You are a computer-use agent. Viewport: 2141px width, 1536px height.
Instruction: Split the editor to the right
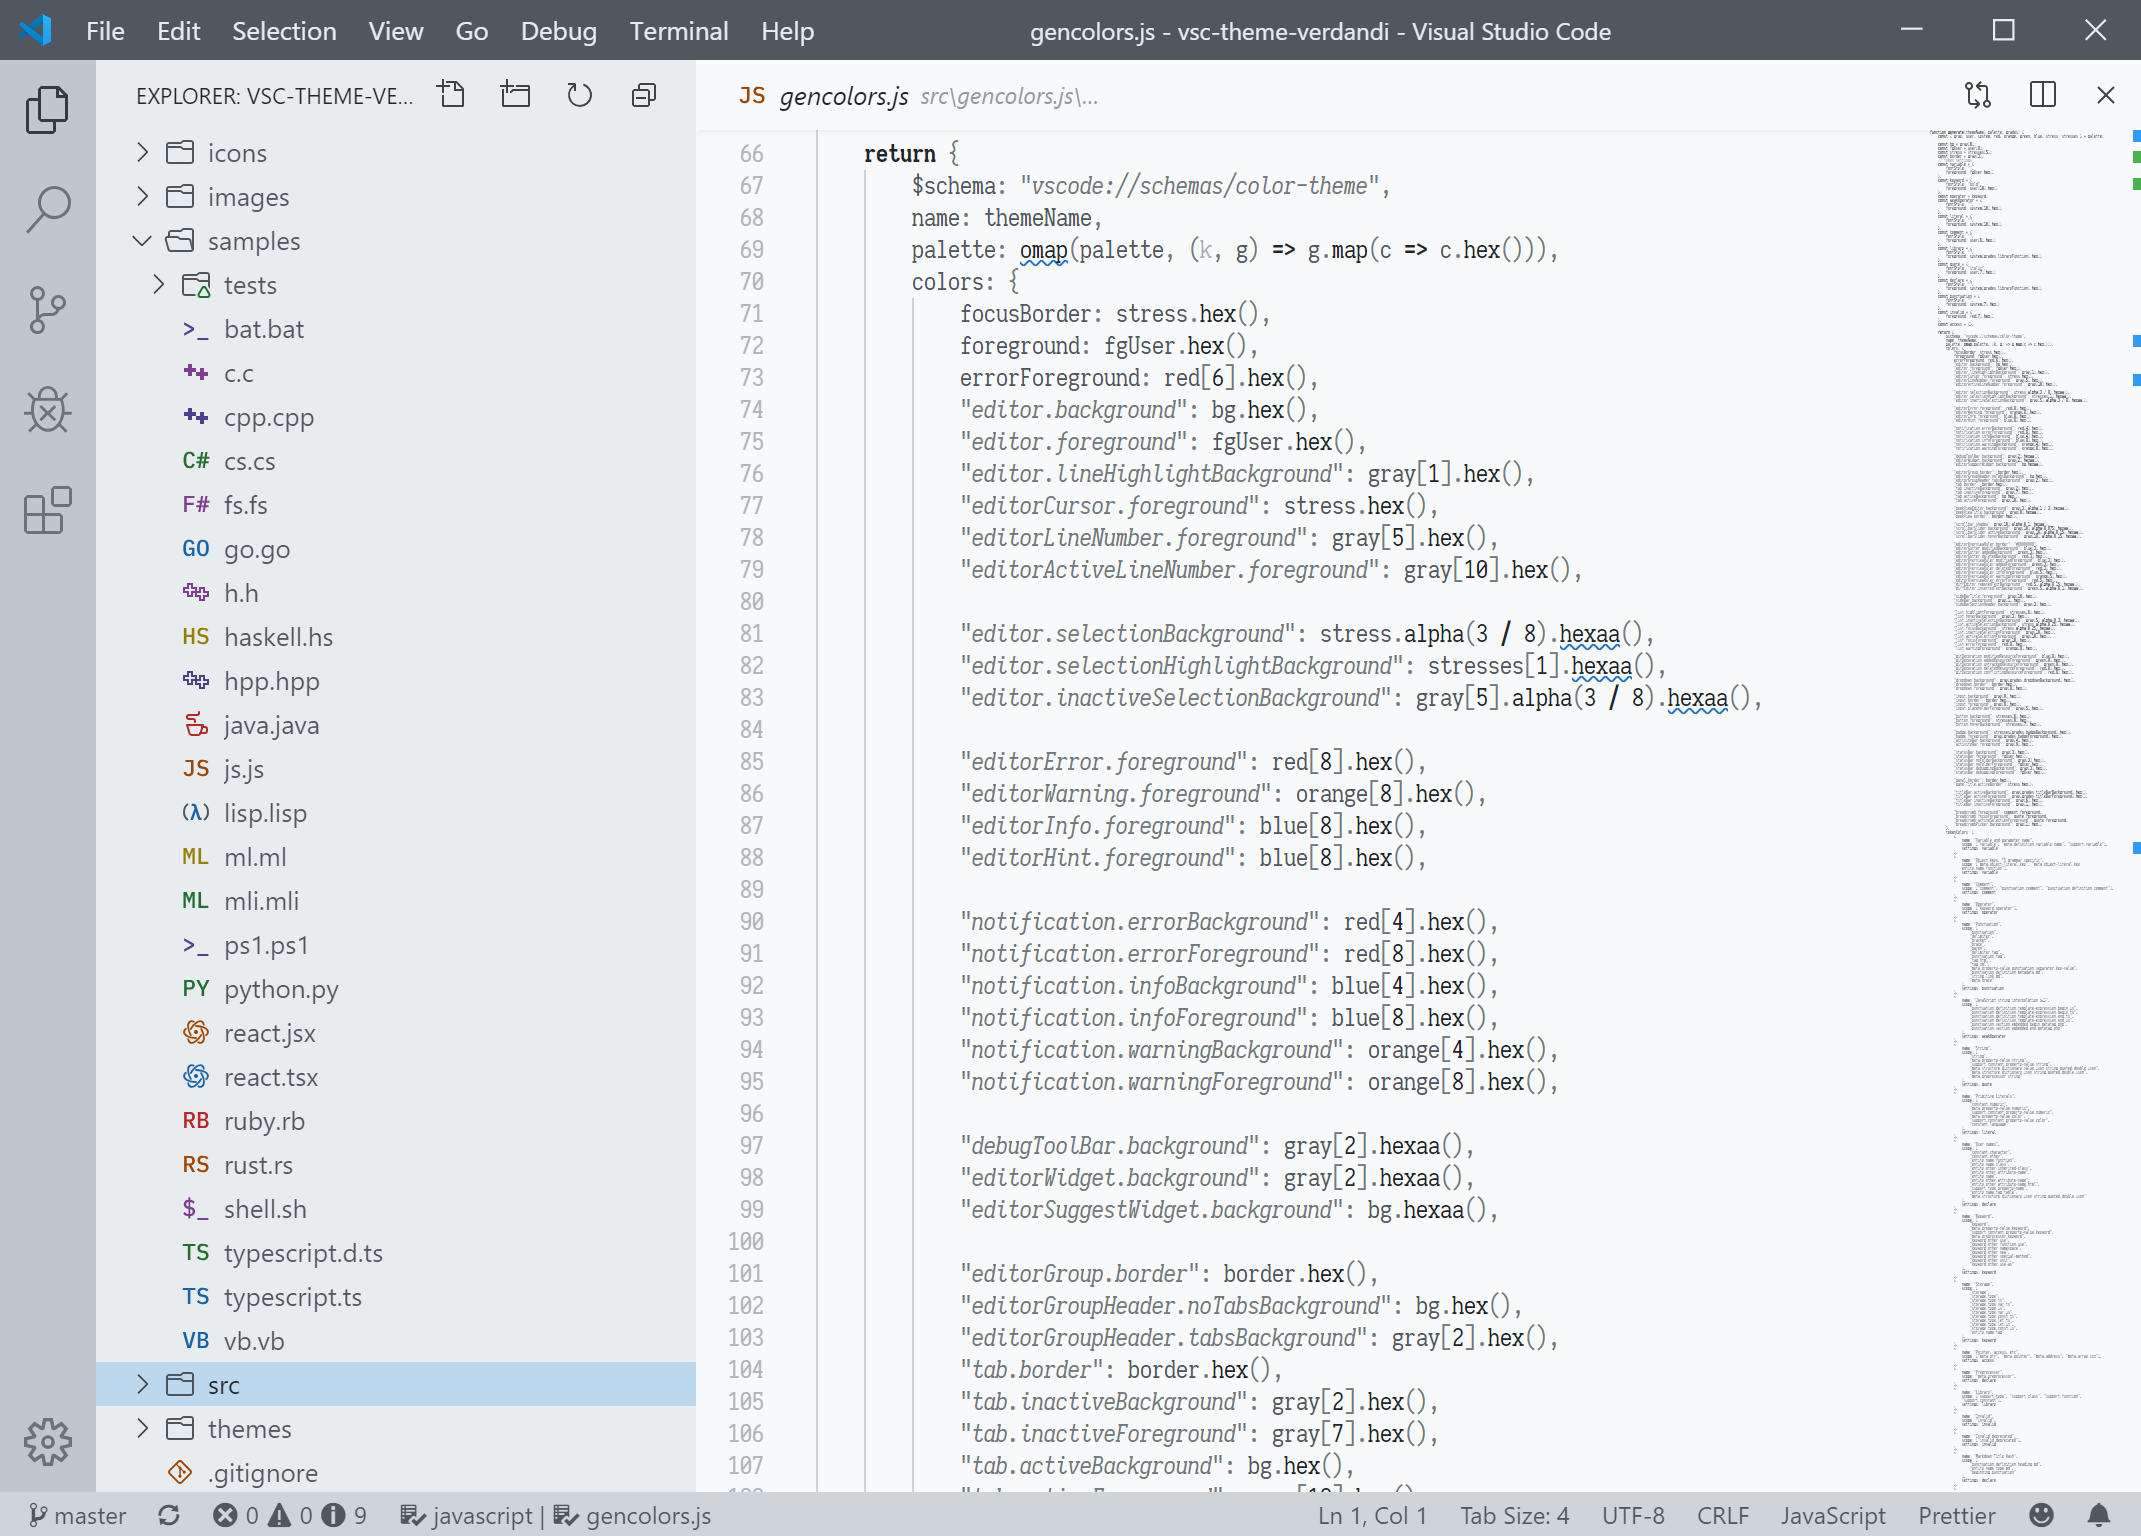pyautogui.click(x=2042, y=95)
